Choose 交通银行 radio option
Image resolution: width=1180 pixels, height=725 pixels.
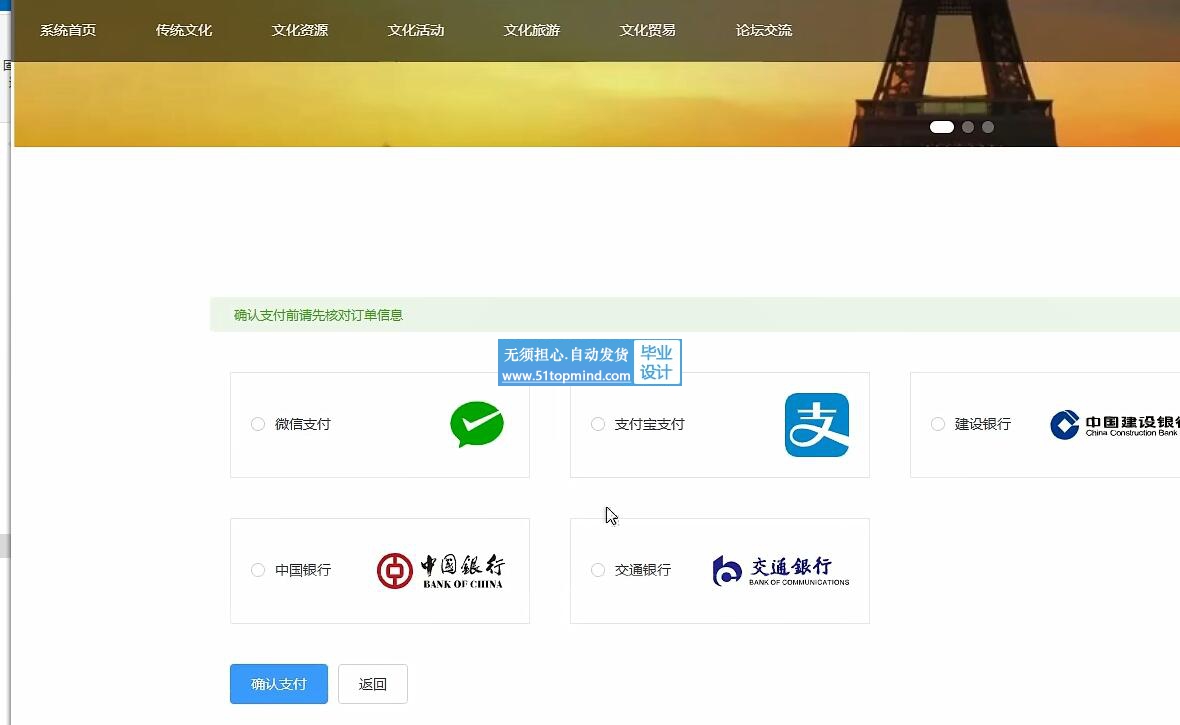tap(598, 570)
